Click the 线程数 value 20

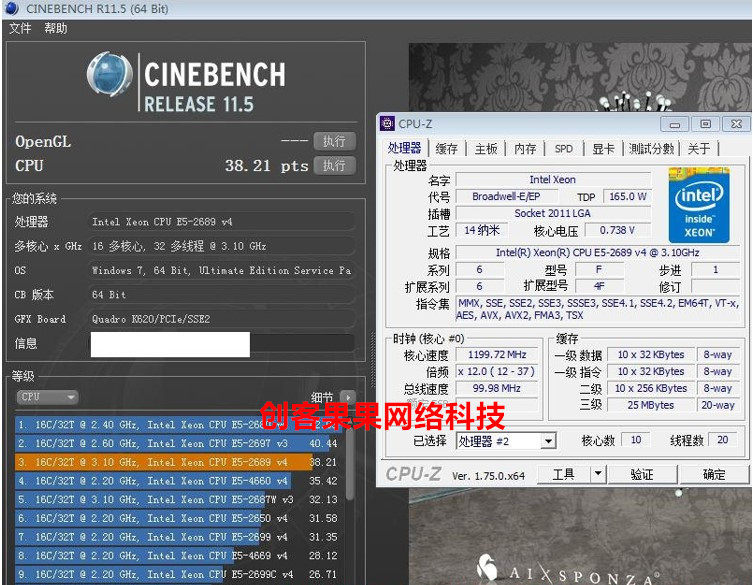pos(723,440)
